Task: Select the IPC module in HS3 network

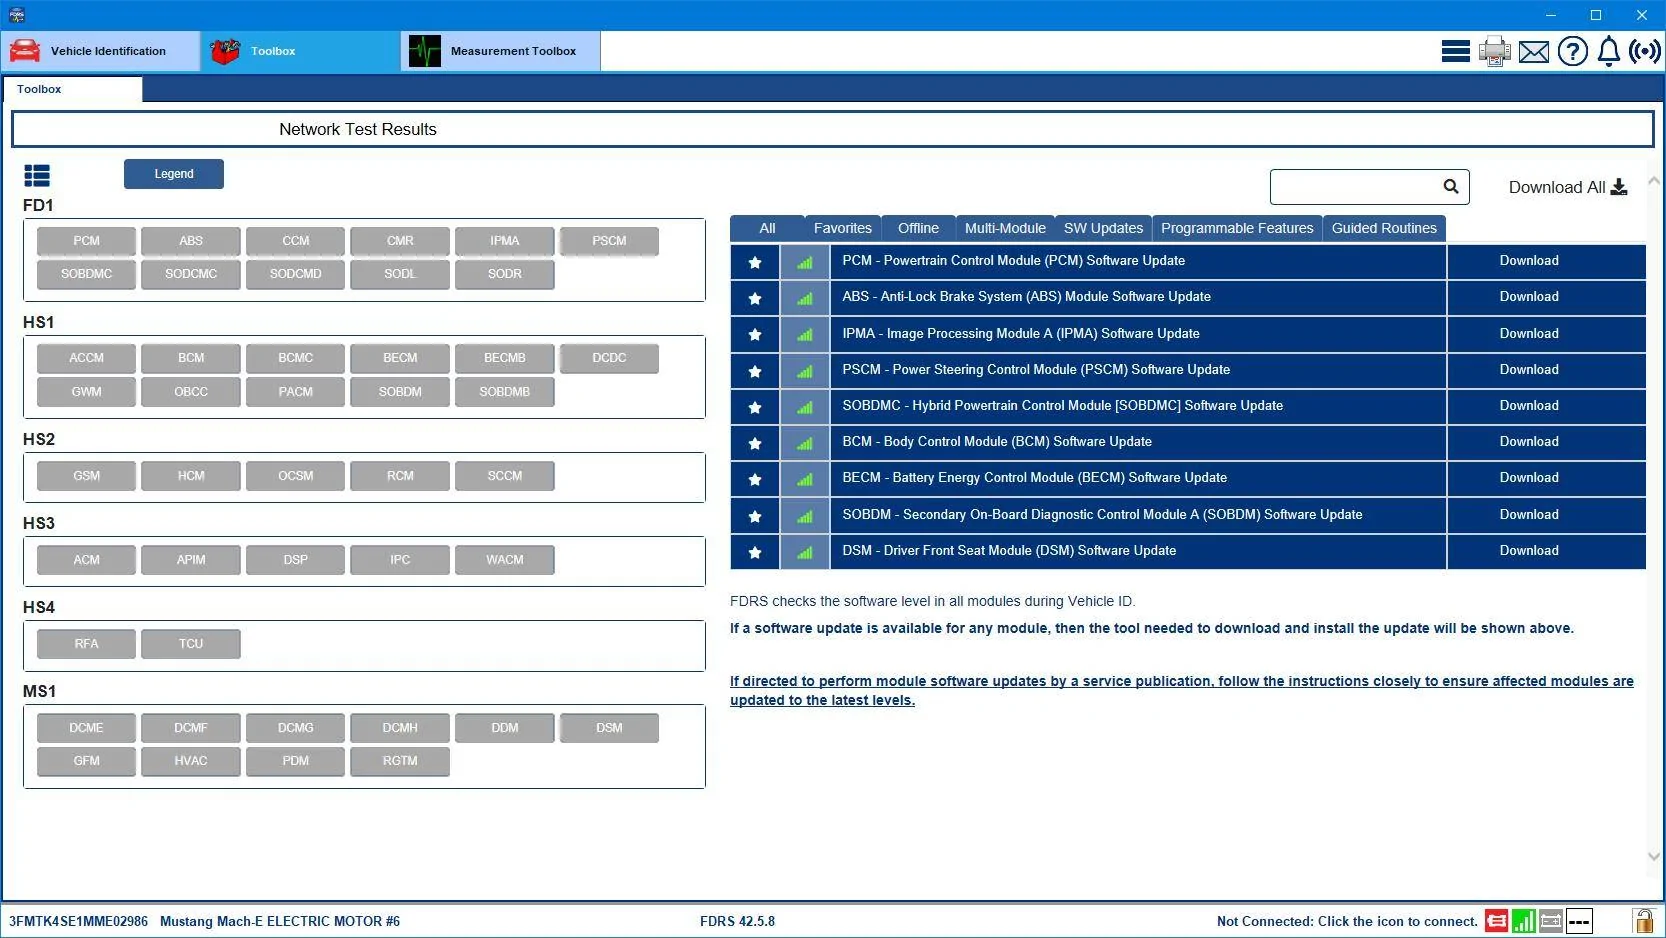Action: [400, 560]
